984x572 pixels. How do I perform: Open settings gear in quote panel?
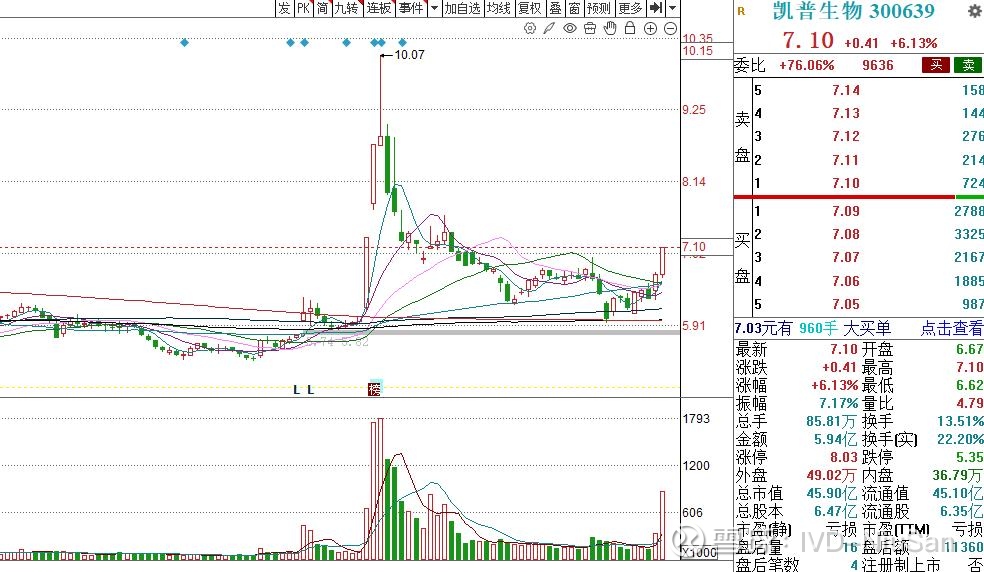click(975, 11)
